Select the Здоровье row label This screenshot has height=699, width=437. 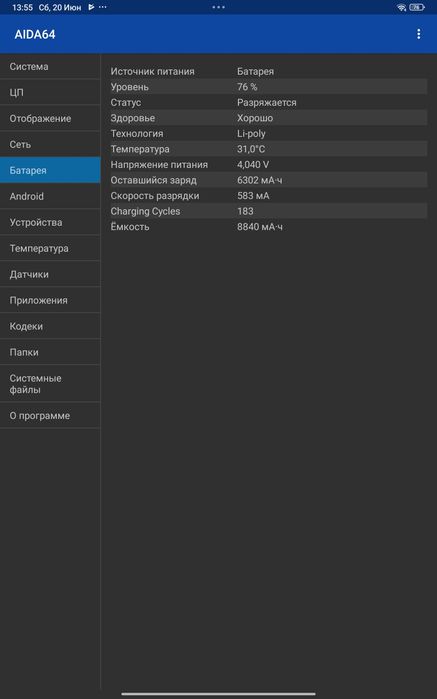133,118
